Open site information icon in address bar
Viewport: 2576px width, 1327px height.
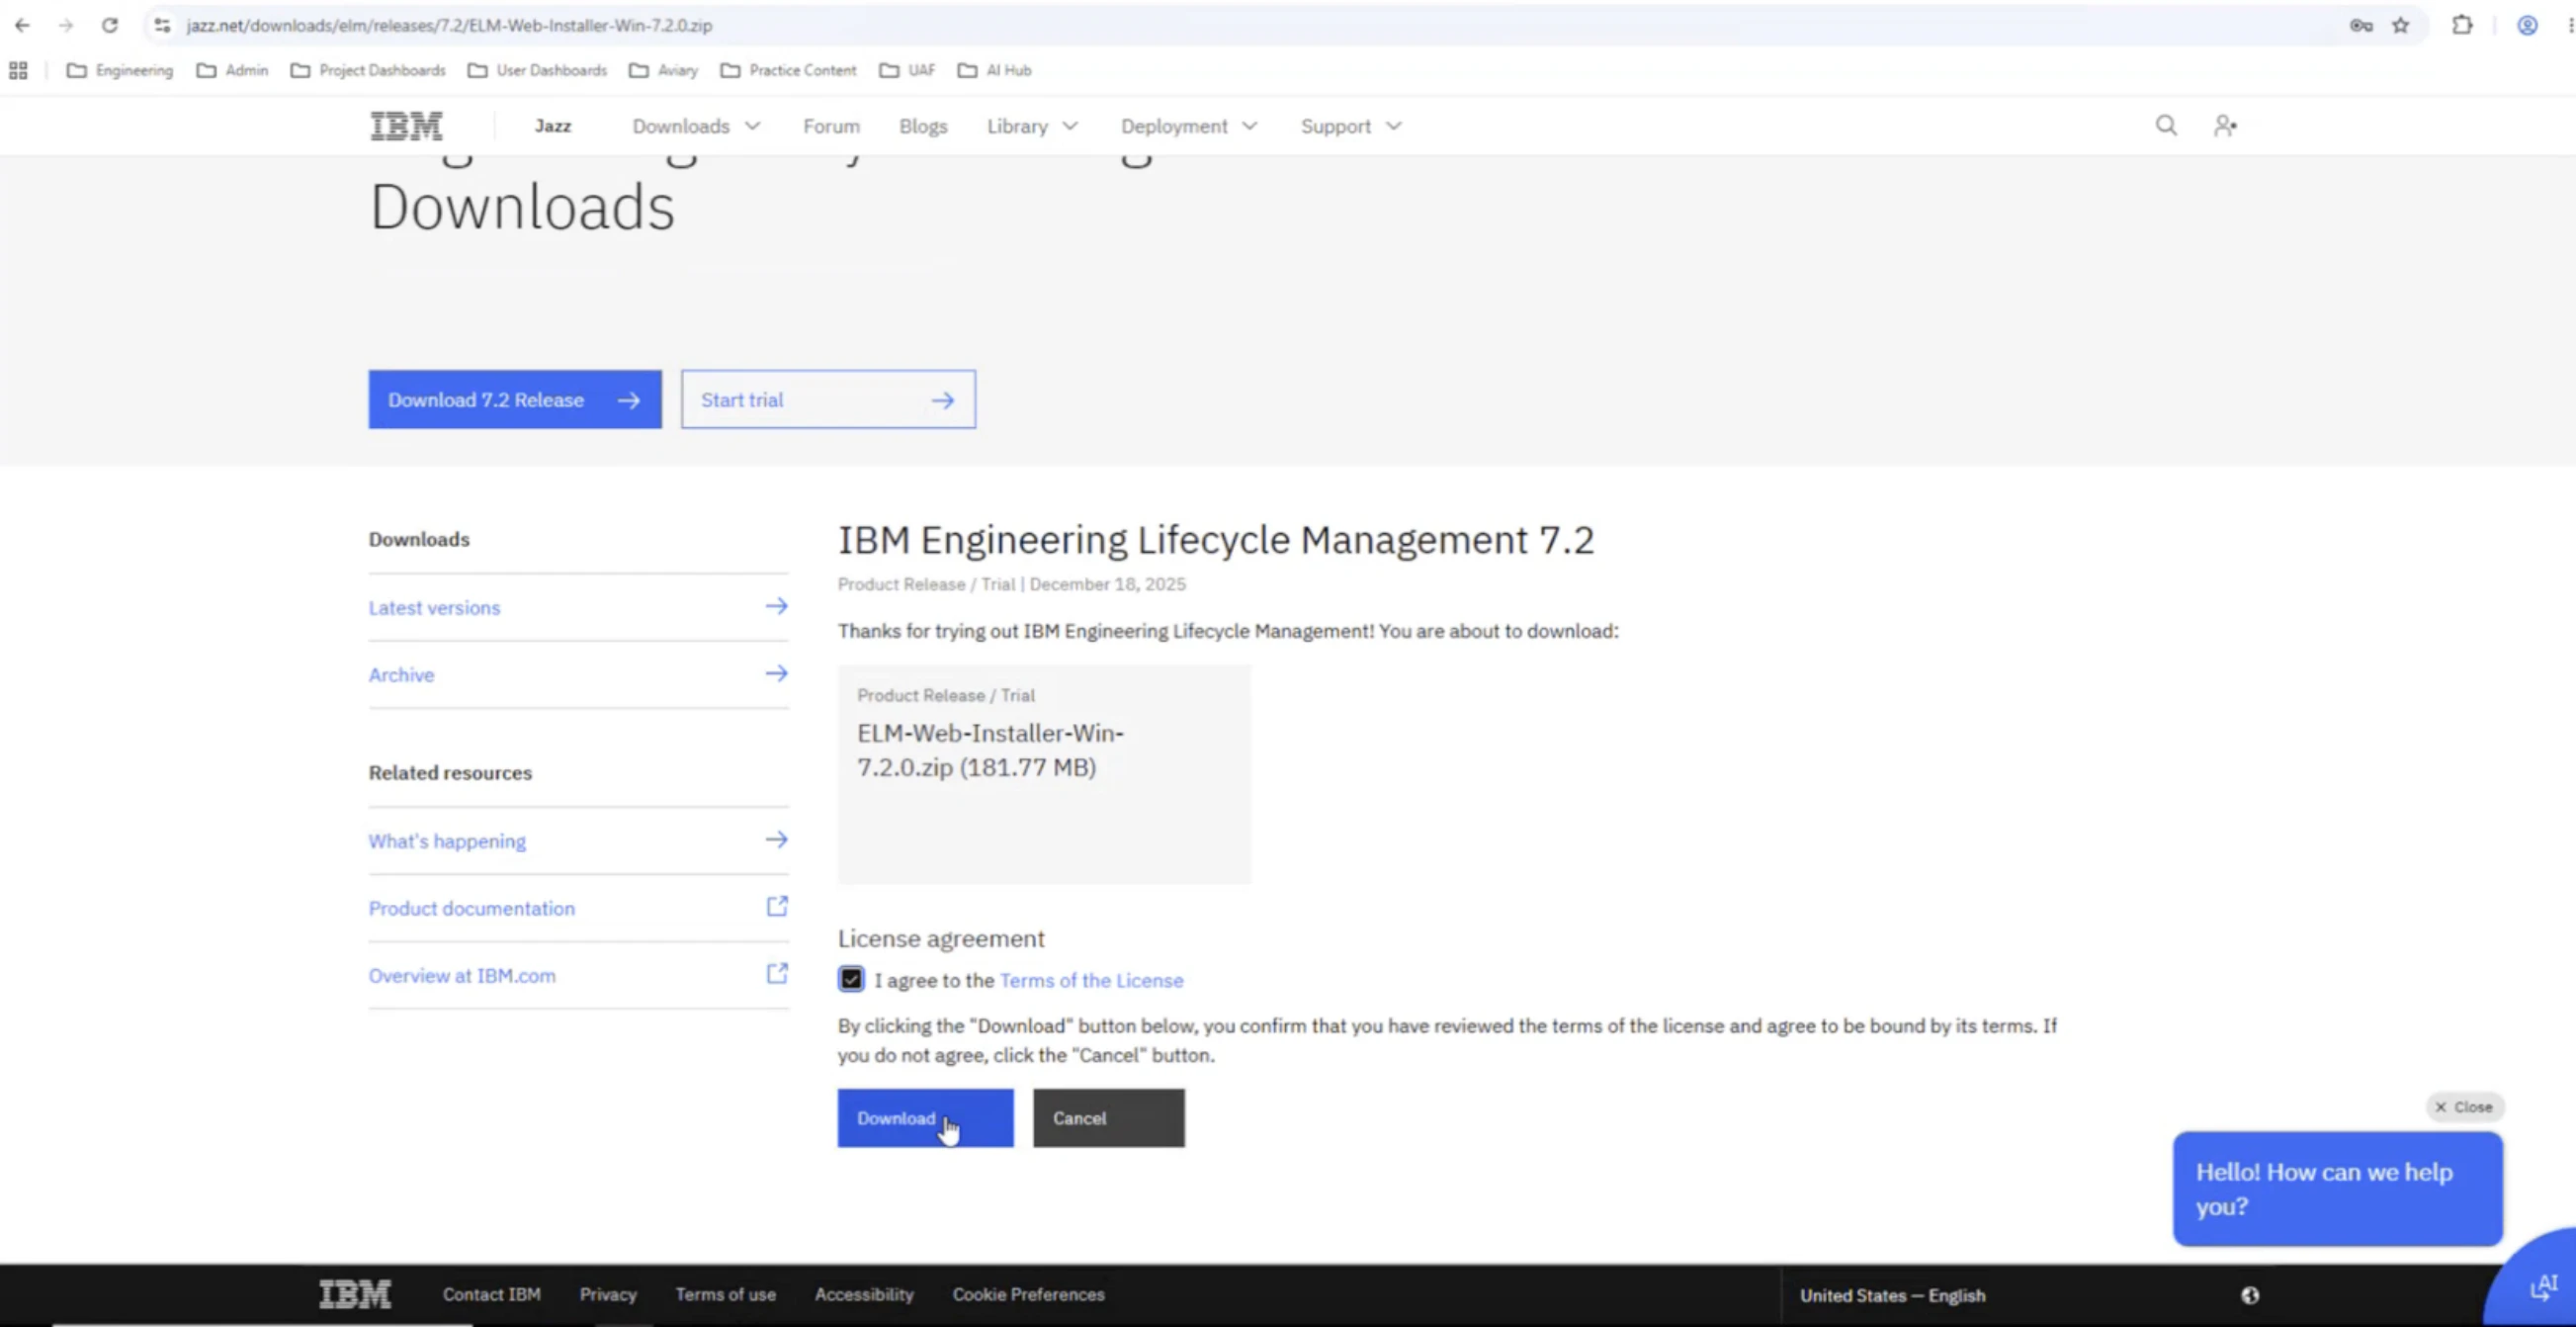[x=162, y=25]
